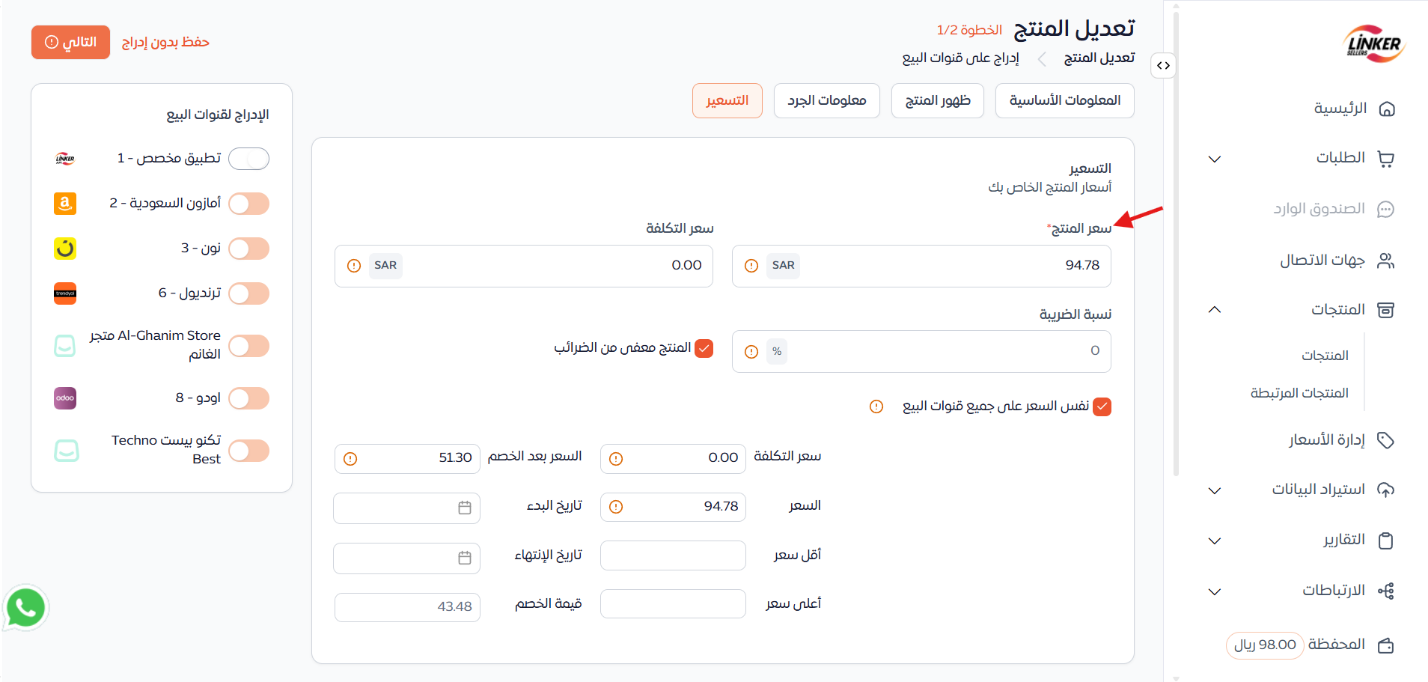Open the ظهور المنتج tab
1428x682 pixels.
coord(938,100)
